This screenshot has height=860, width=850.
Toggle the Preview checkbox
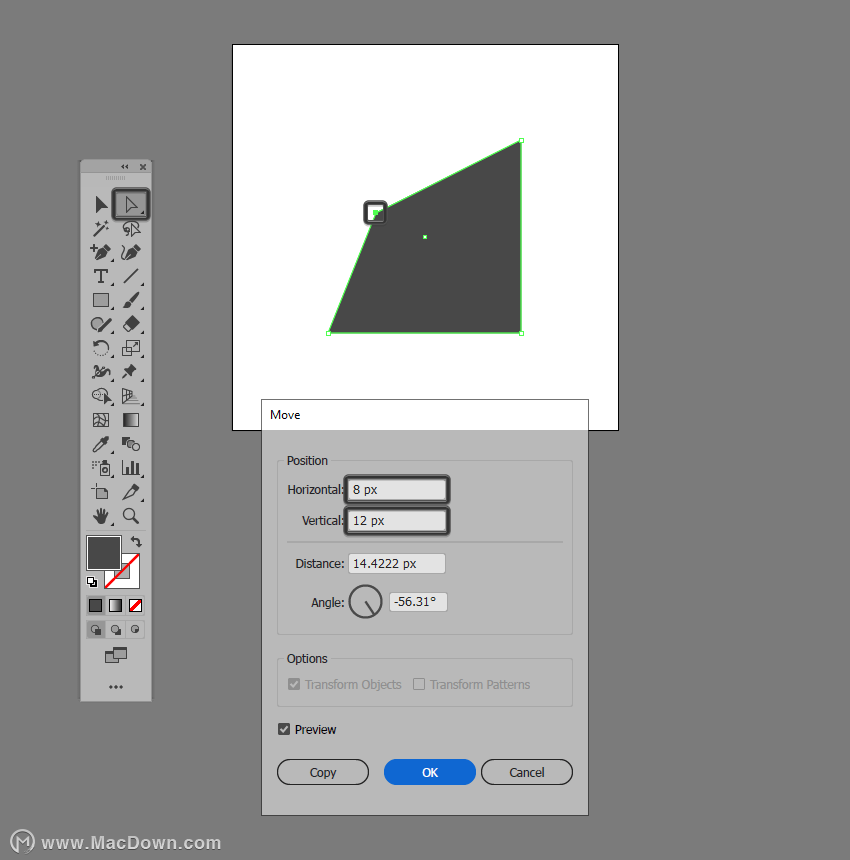coord(284,729)
